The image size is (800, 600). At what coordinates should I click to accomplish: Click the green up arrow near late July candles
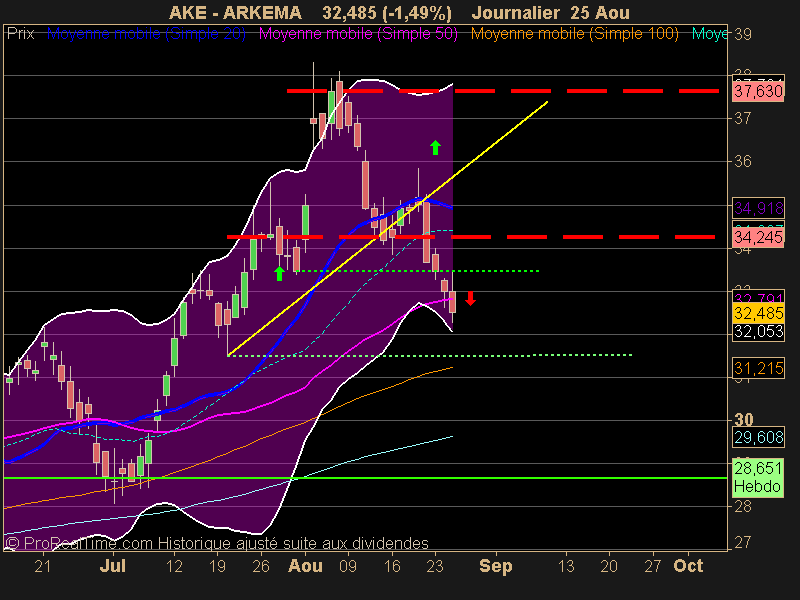279,273
